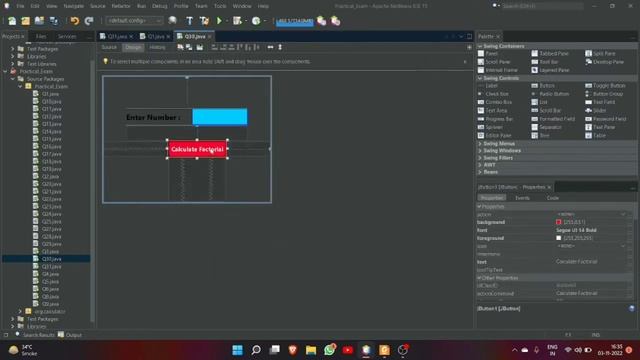Open the default config dropdown
This screenshot has height=360, width=640.
(x=134, y=20)
